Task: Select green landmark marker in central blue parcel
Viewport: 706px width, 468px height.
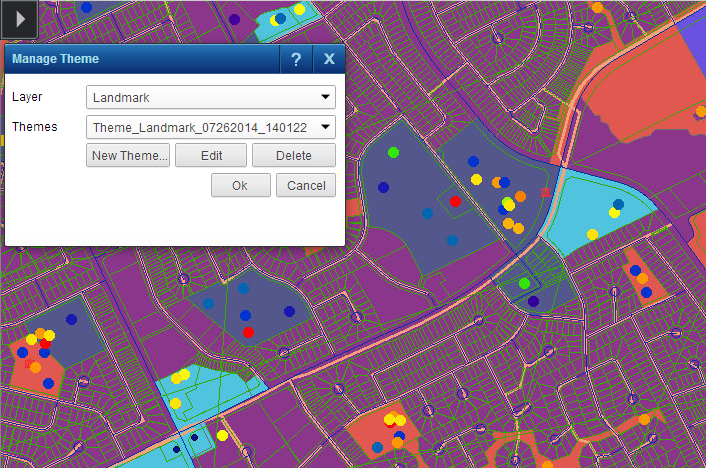Action: pos(393,153)
